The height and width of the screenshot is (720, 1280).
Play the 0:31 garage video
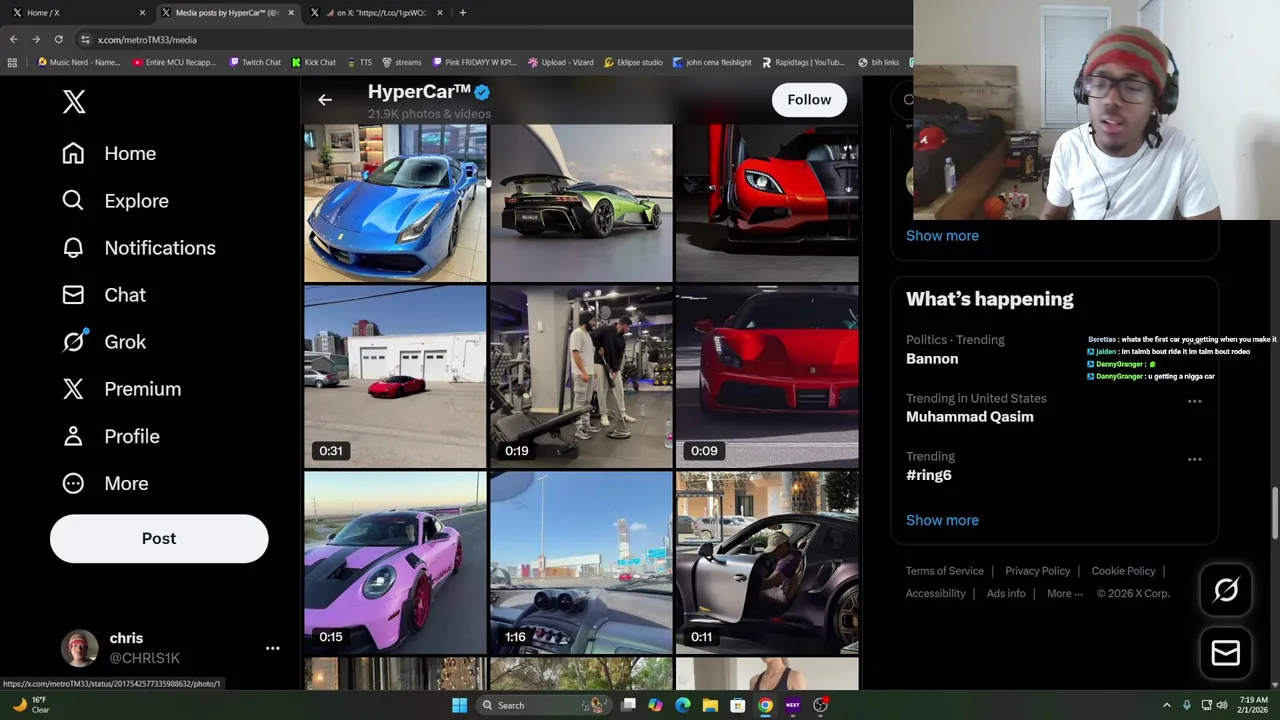coord(395,377)
